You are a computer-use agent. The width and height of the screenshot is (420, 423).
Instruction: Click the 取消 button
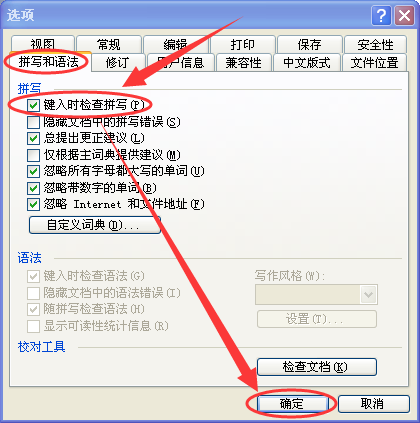(x=373, y=404)
